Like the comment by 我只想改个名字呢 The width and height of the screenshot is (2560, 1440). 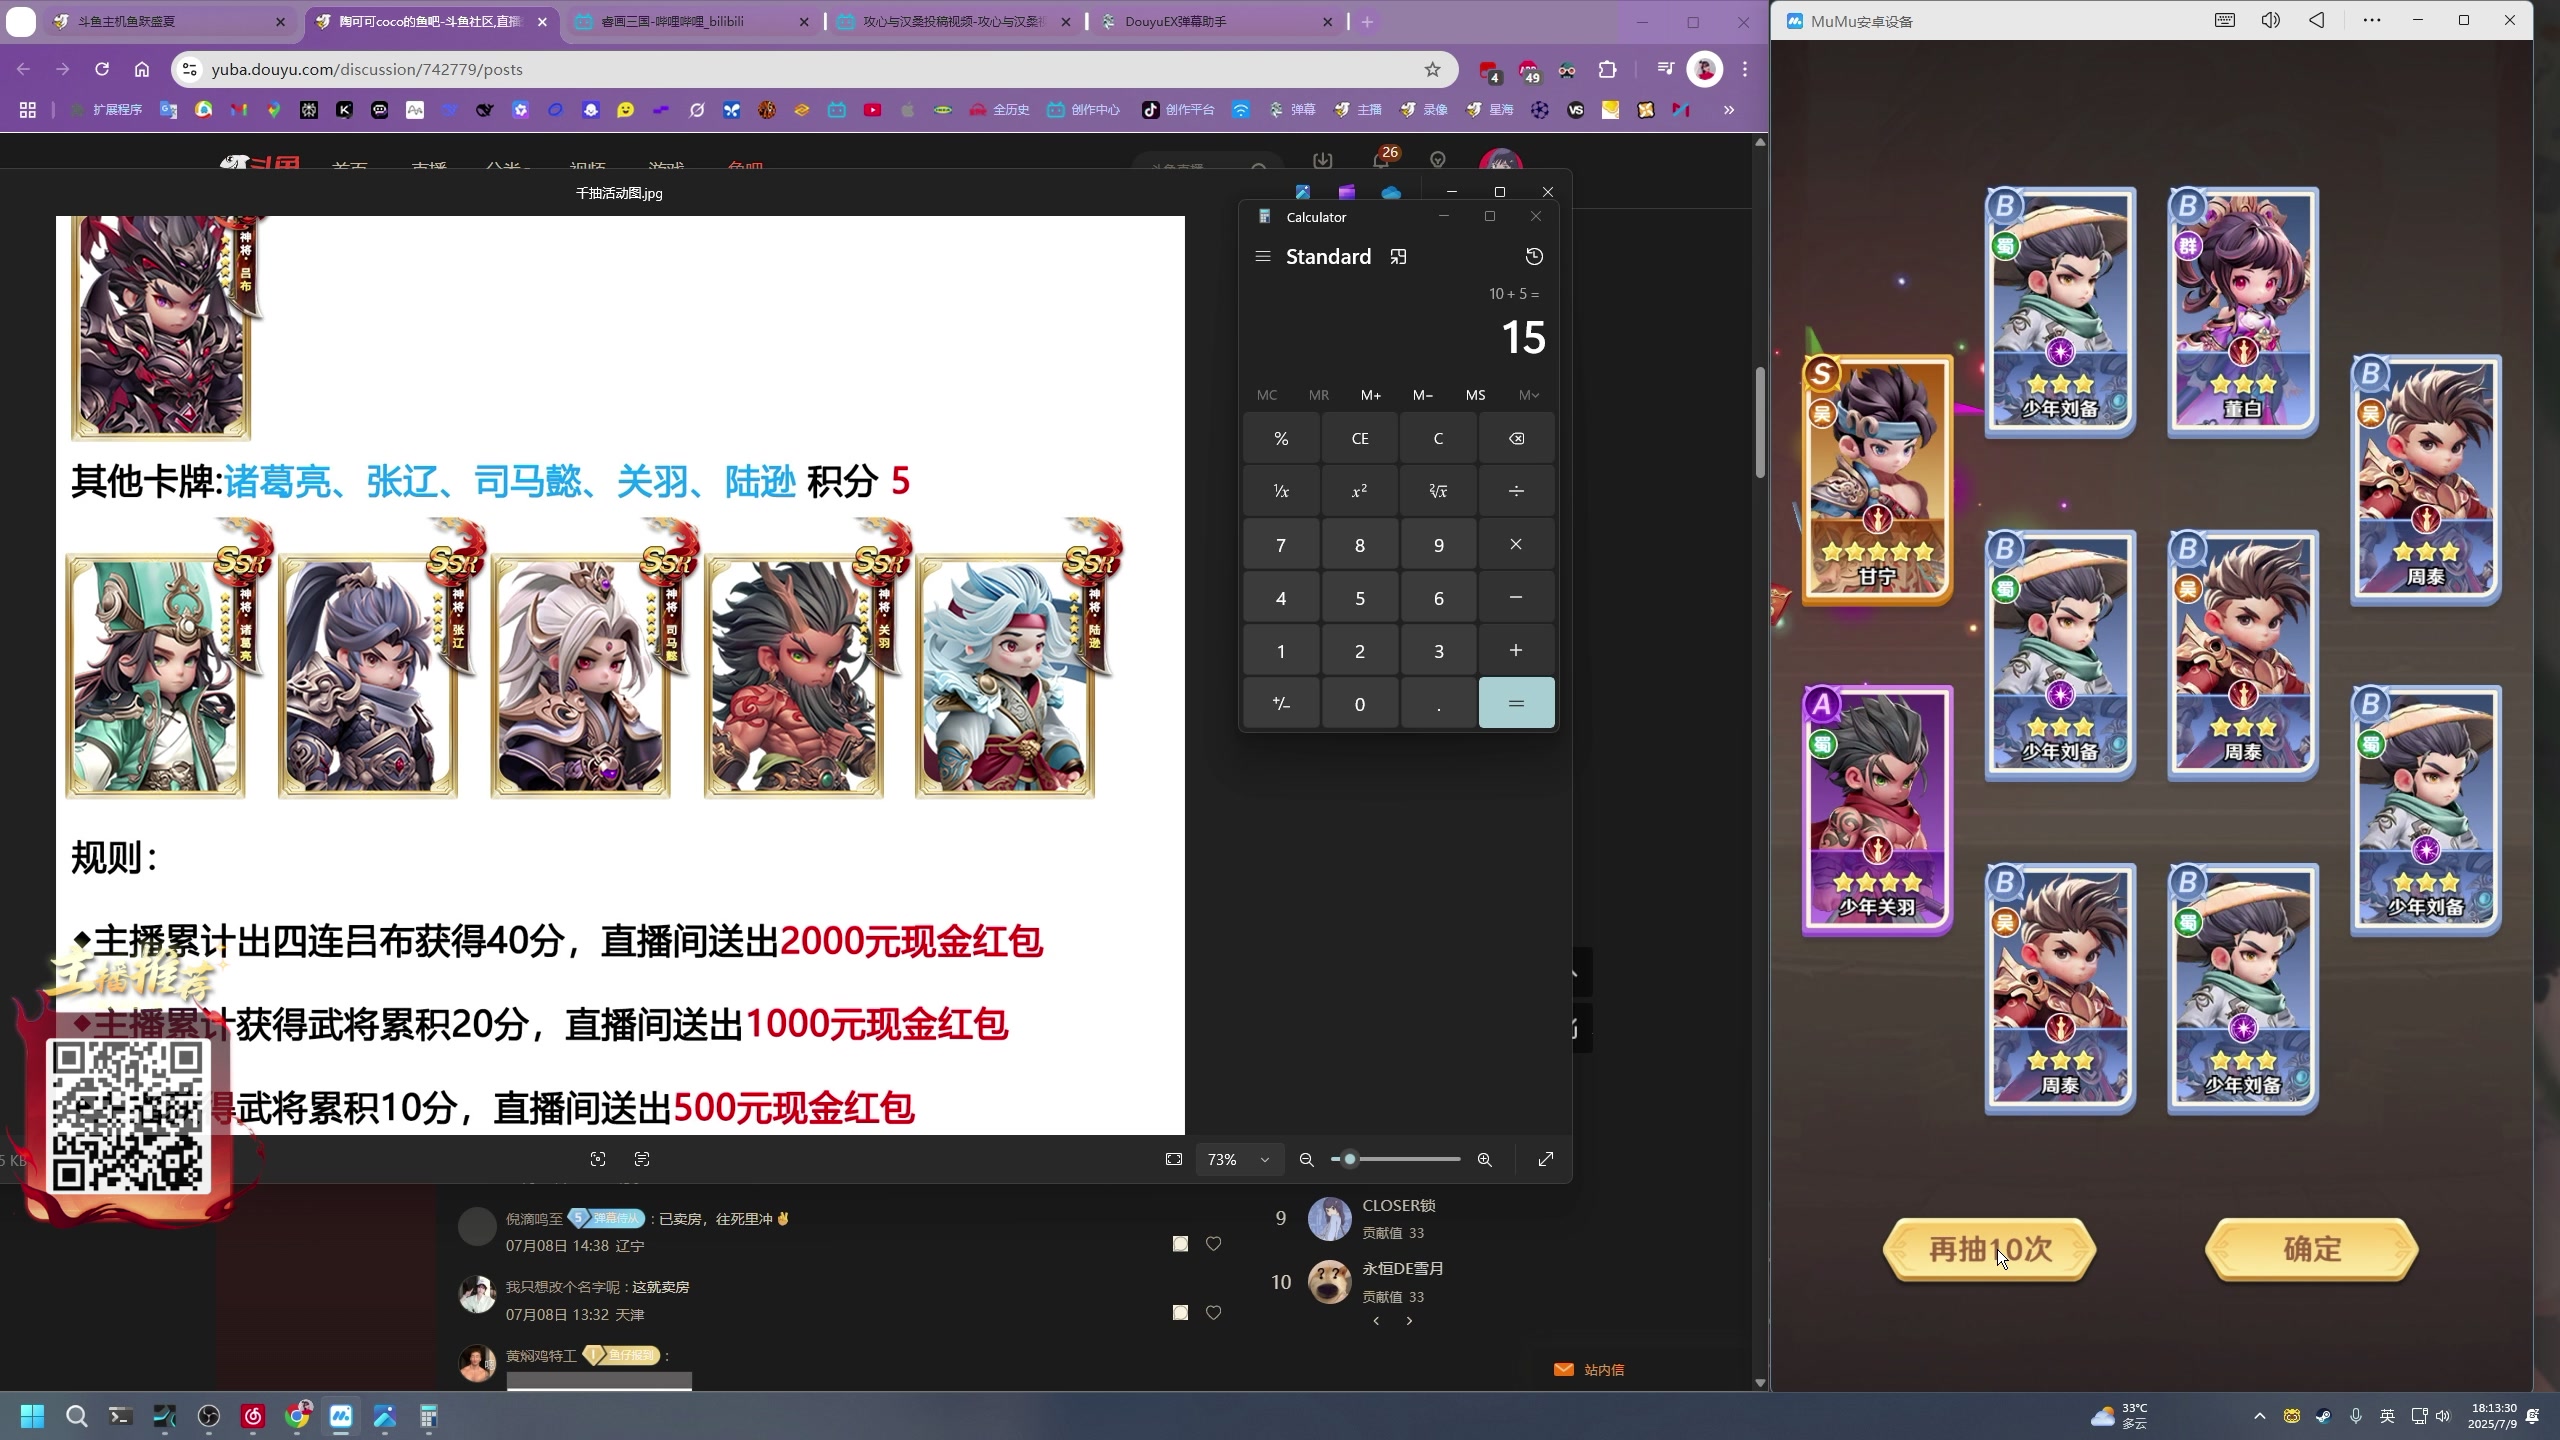pos(1213,1313)
